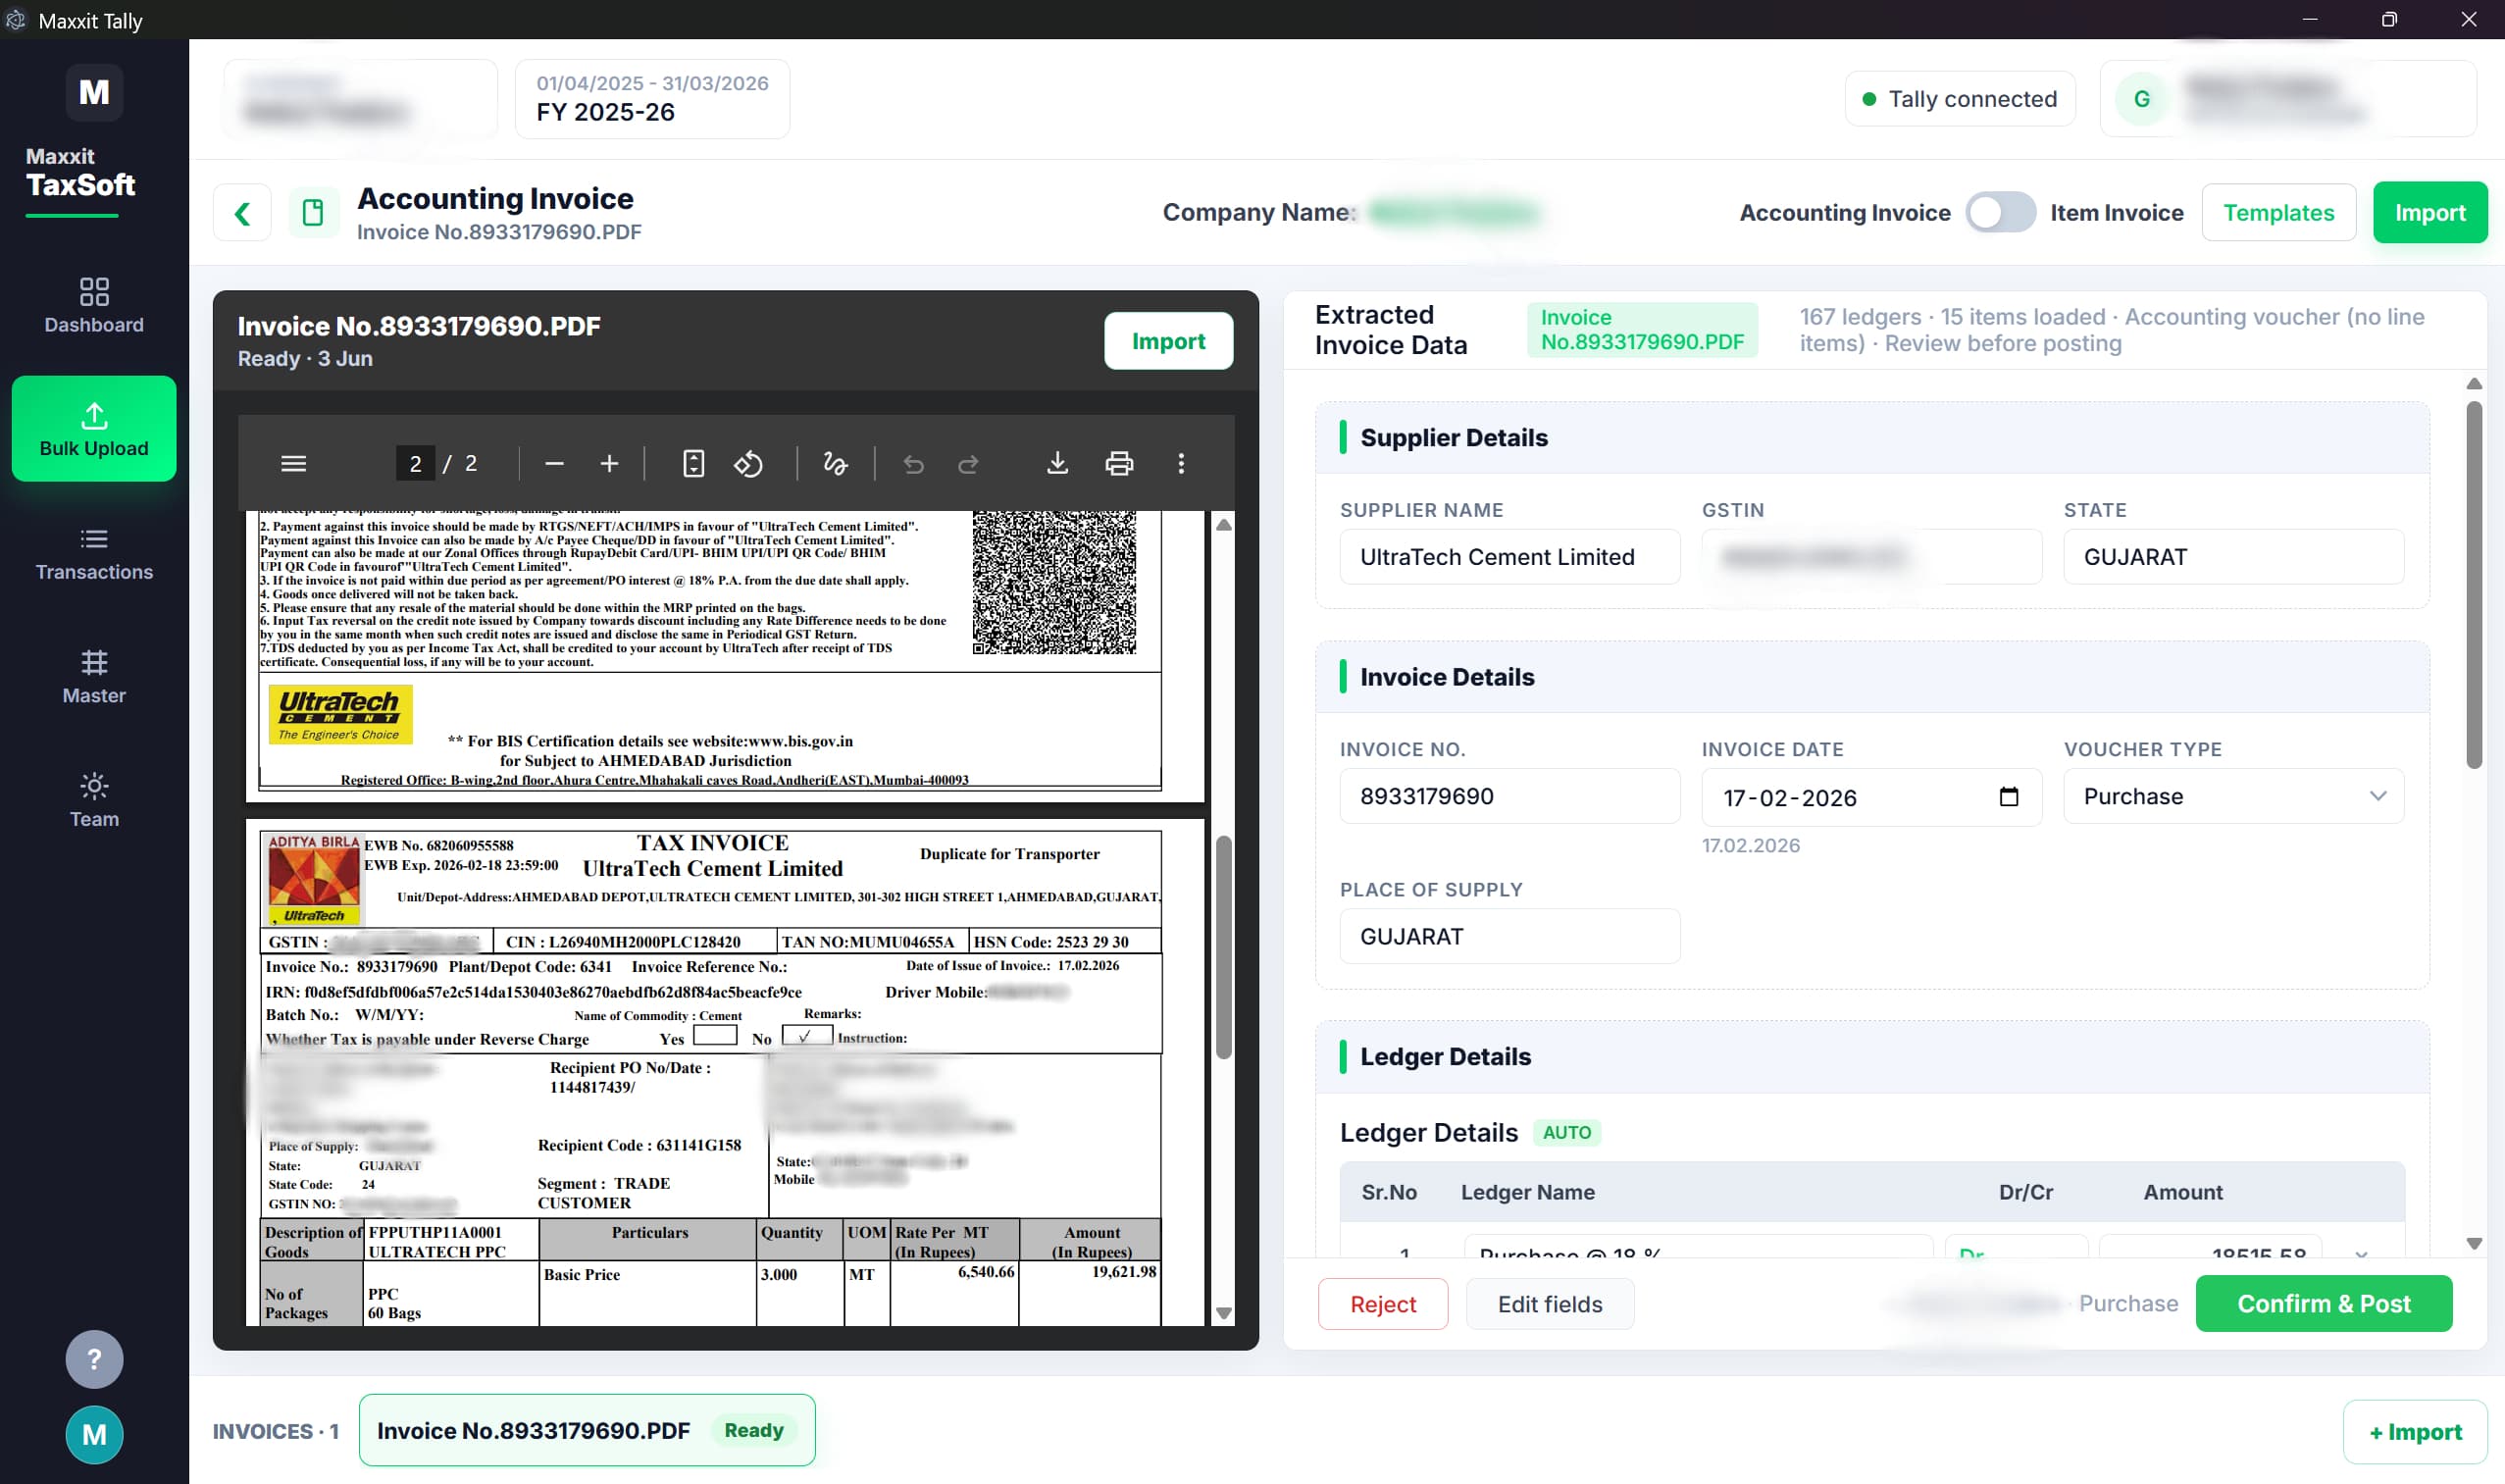2505x1484 pixels.
Task: Undo the last PDF annotation
Action: (x=913, y=463)
